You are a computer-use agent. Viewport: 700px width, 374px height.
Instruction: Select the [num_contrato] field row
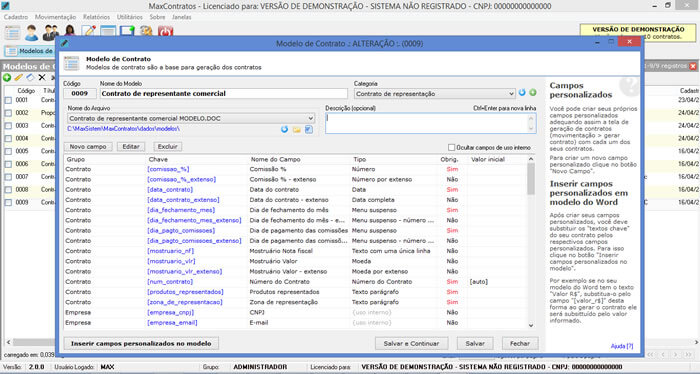pyautogui.click(x=295, y=282)
